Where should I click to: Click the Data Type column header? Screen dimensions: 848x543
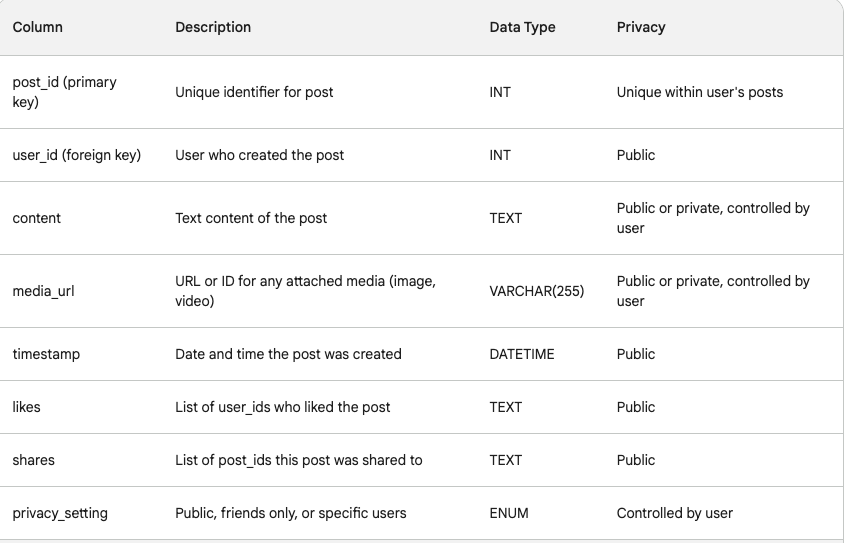[x=522, y=27]
